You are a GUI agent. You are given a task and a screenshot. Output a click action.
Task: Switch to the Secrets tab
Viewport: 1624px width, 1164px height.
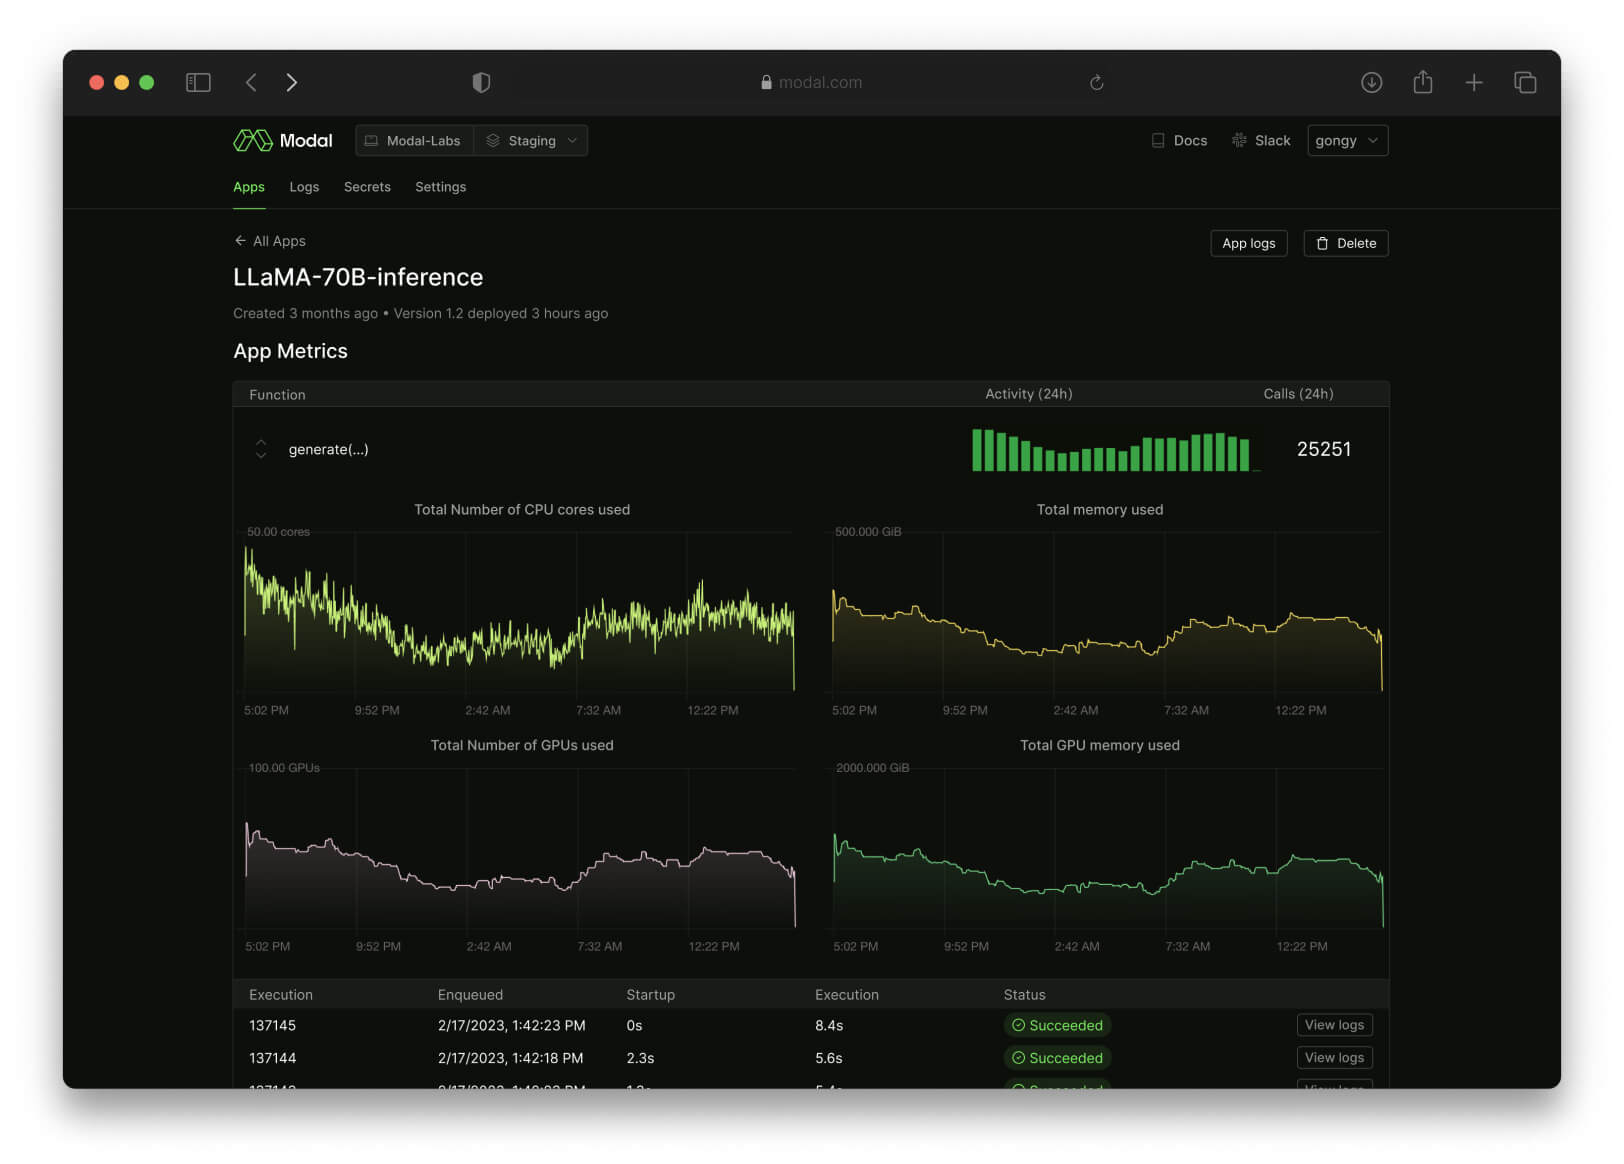[367, 187]
